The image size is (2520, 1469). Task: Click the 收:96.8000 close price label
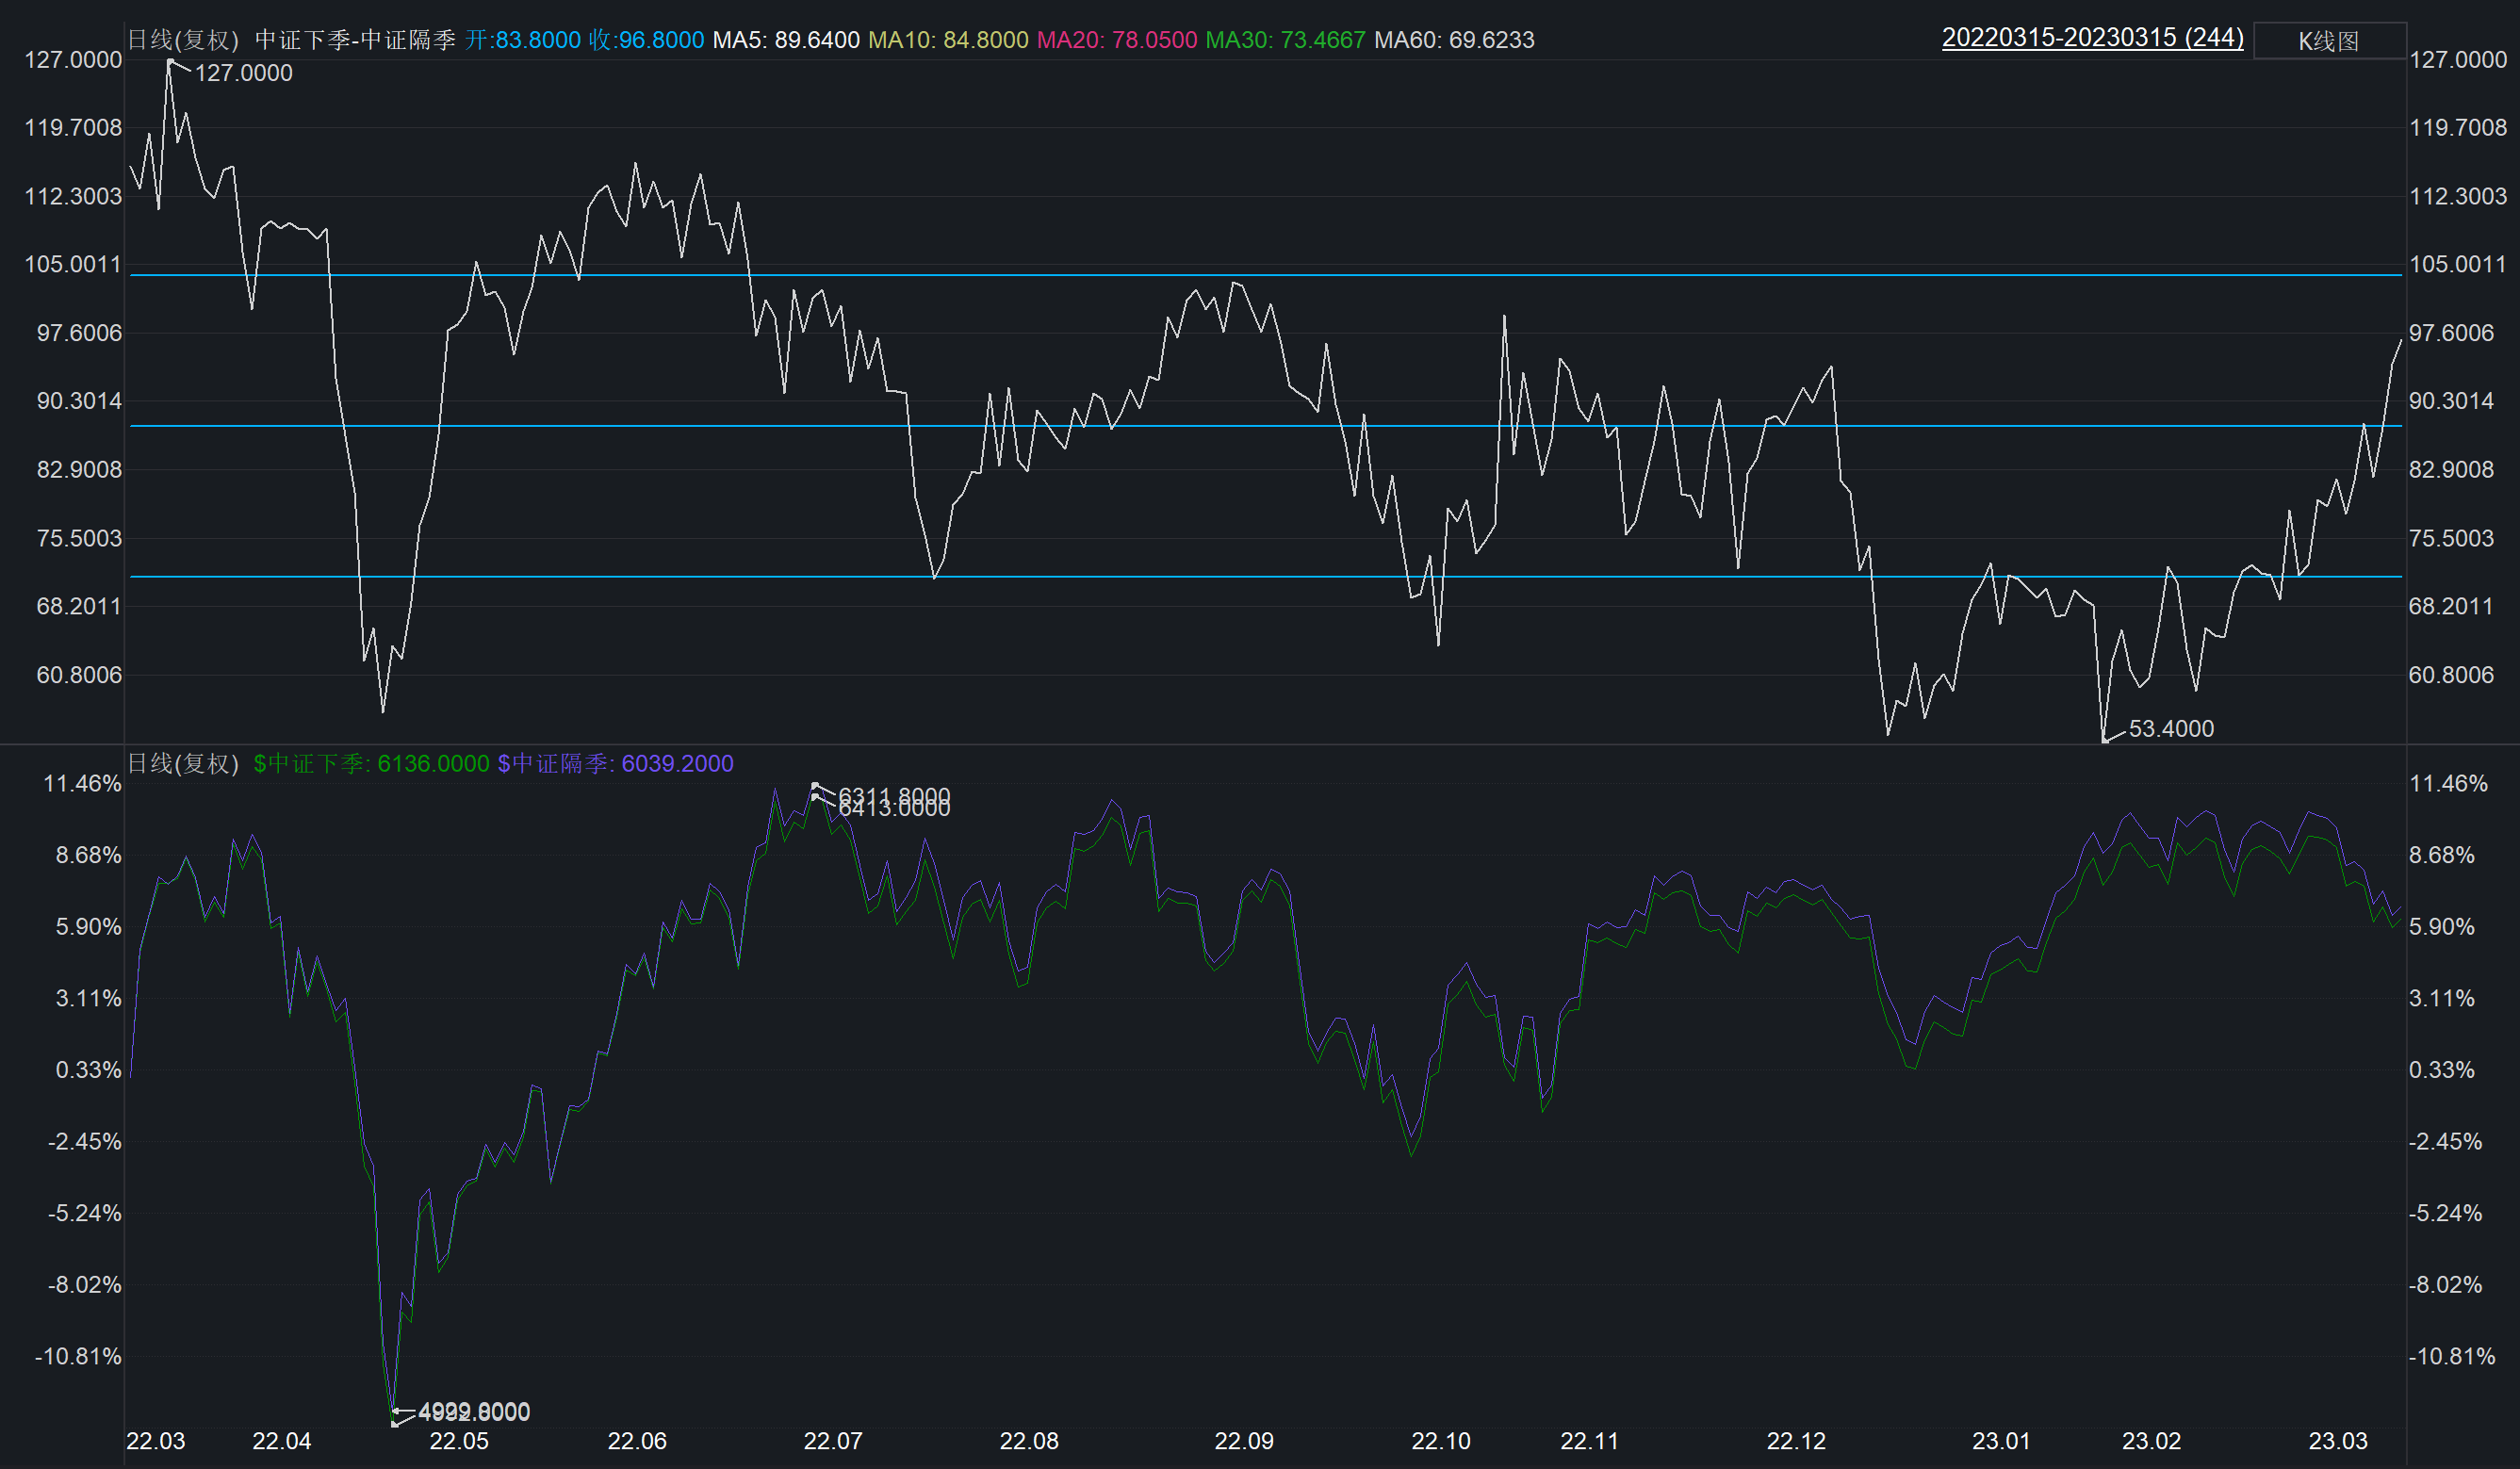tap(646, 40)
